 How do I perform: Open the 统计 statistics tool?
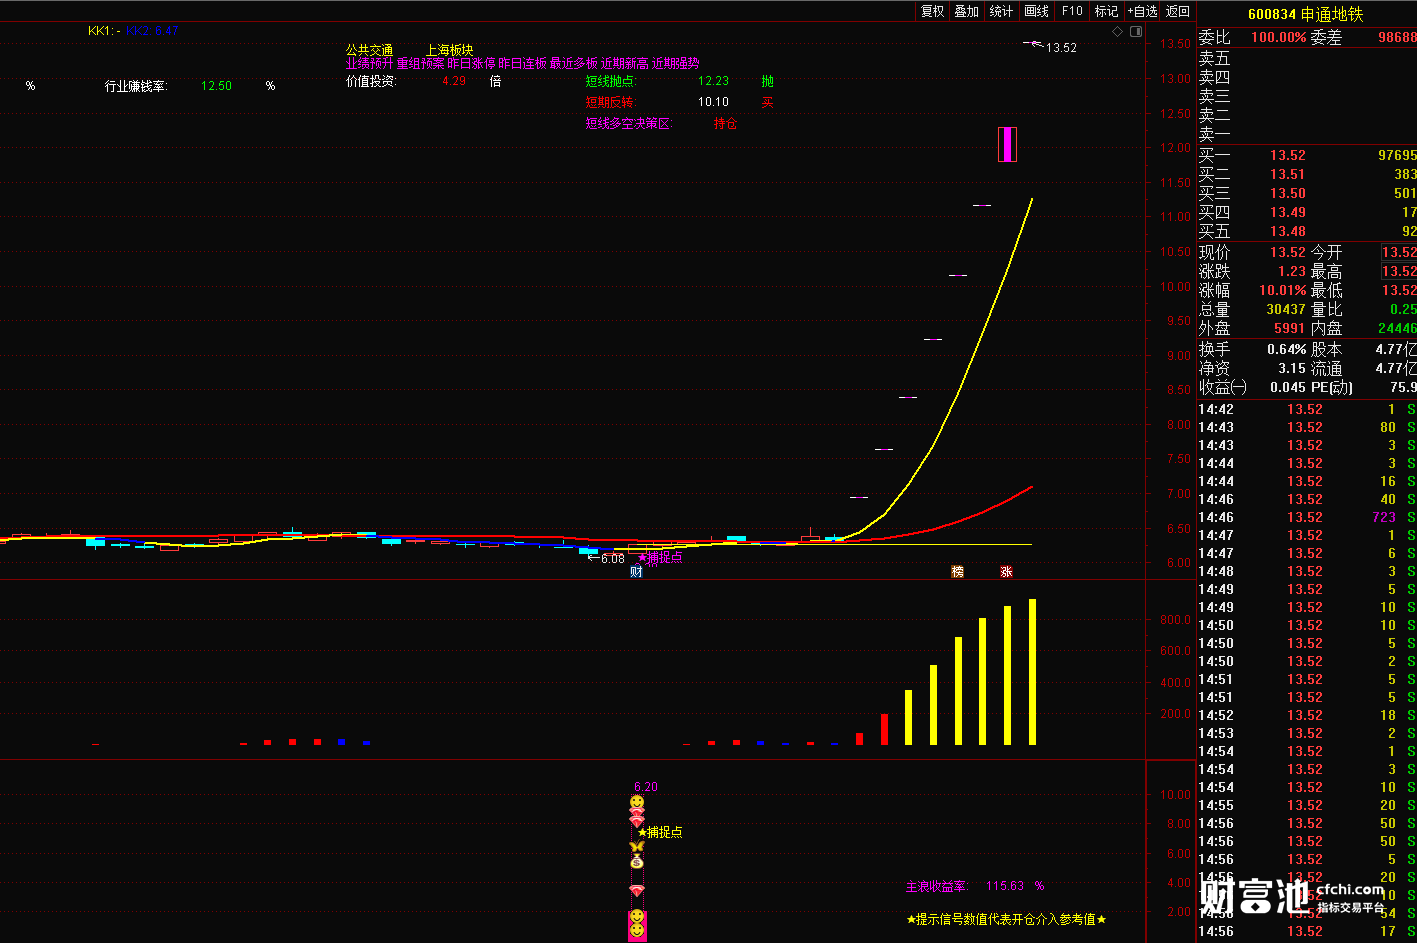coord(1001,11)
